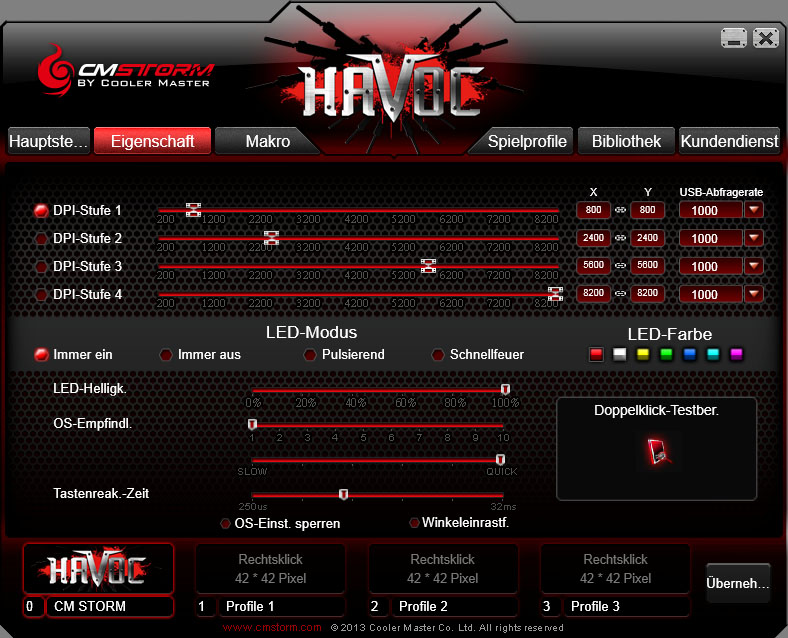Click the DPI-Stufe 2 slider handle
This screenshot has width=788, height=638.
click(x=271, y=238)
